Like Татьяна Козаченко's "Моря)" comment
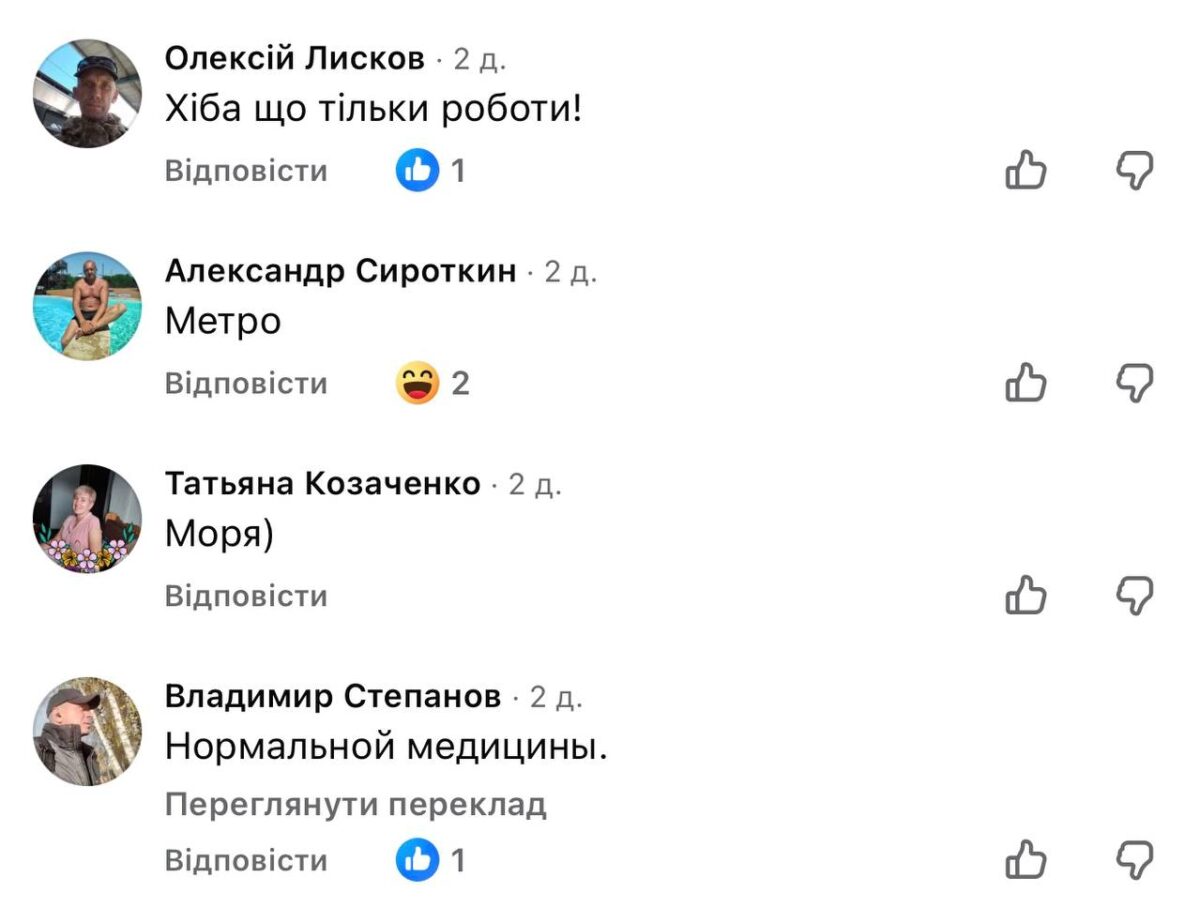 (x=1025, y=596)
